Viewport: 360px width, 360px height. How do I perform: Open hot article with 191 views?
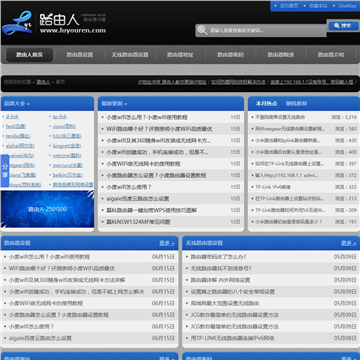click(289, 222)
